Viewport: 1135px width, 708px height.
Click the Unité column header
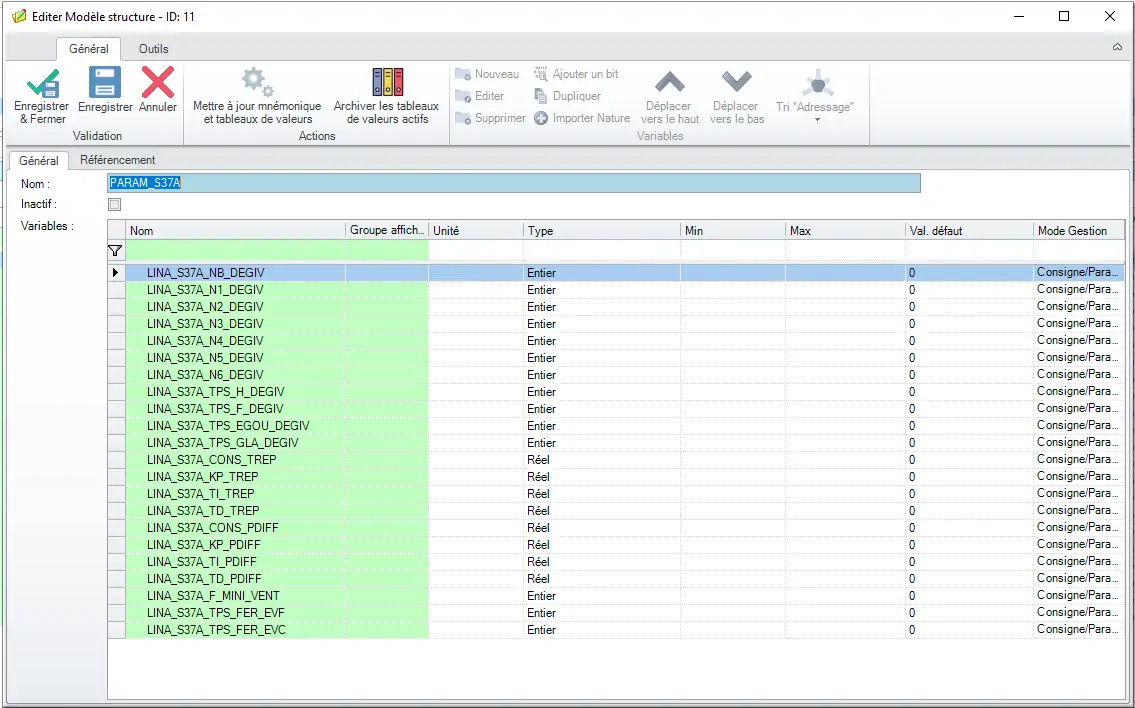[x=476, y=230]
